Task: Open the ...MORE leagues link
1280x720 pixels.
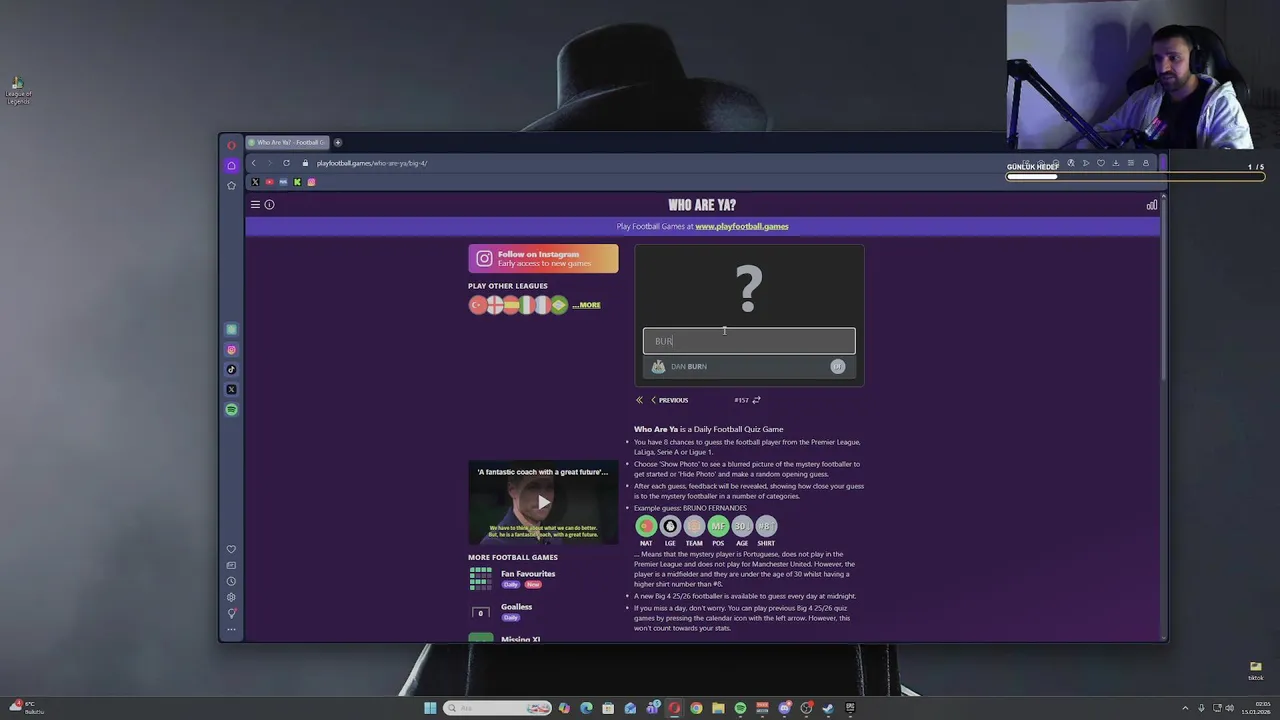Action: pyautogui.click(x=587, y=305)
